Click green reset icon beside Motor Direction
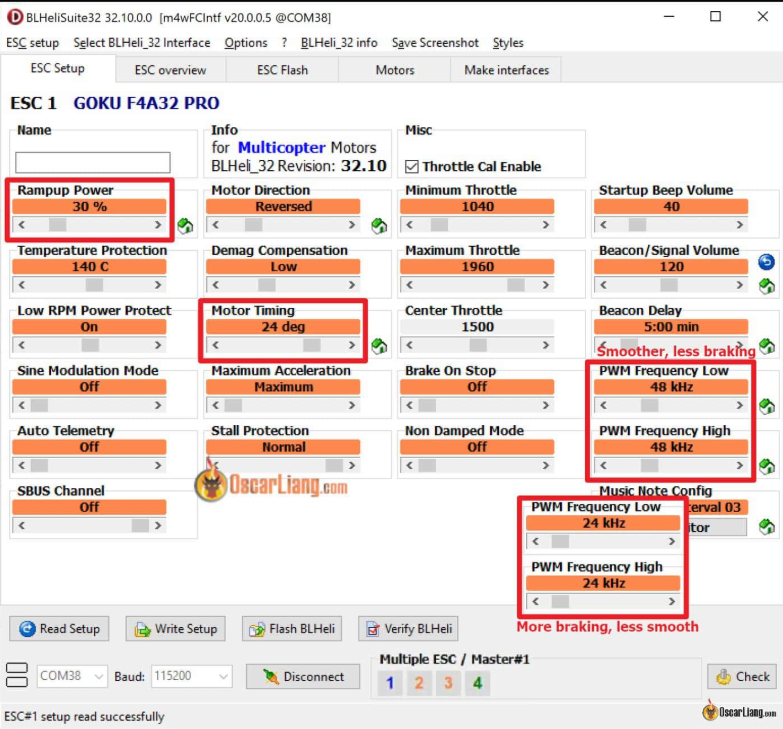 pyautogui.click(x=379, y=226)
